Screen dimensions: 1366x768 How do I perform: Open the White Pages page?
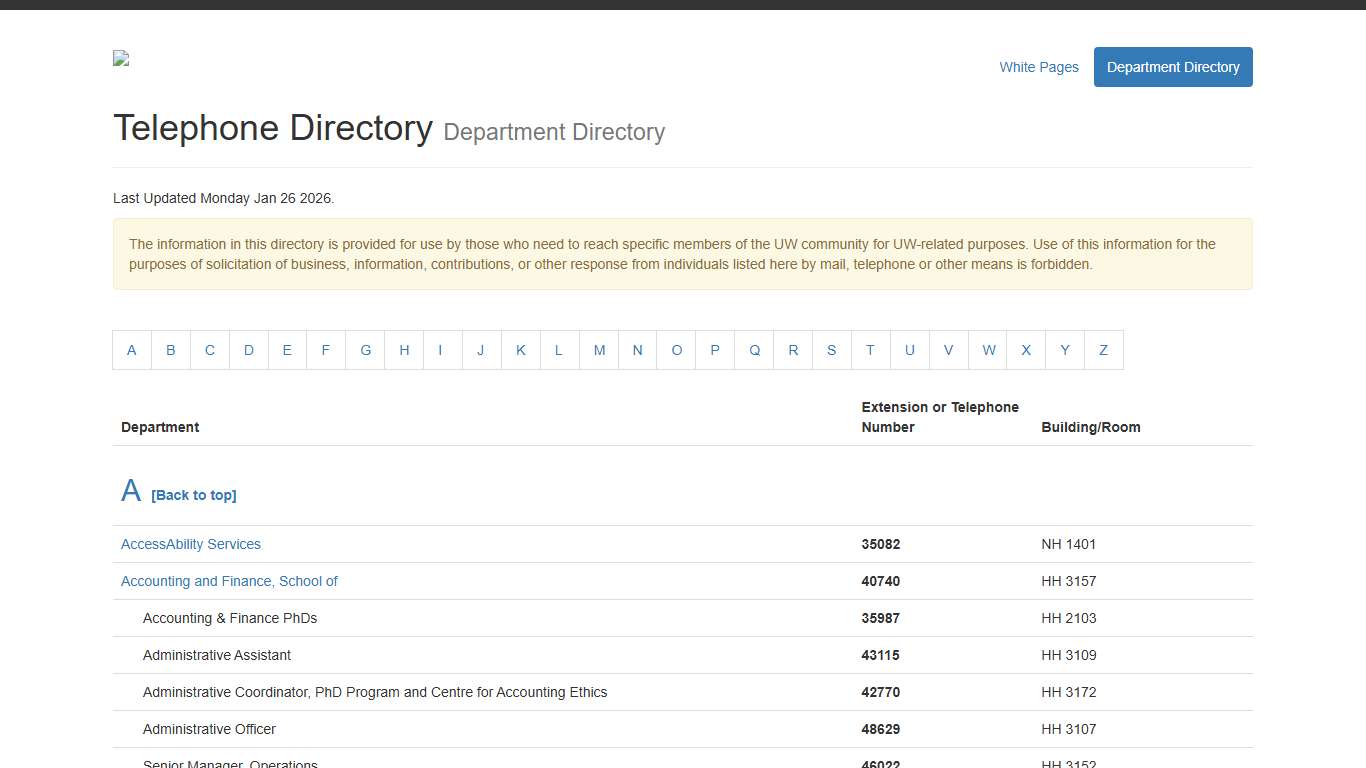pos(1039,67)
